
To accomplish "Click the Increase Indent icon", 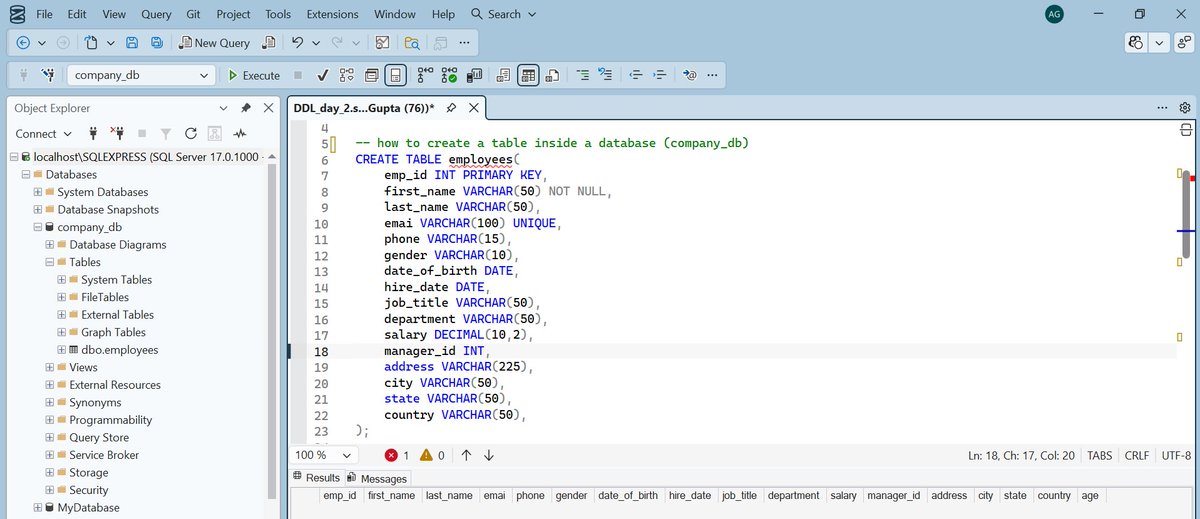I will point(659,75).
